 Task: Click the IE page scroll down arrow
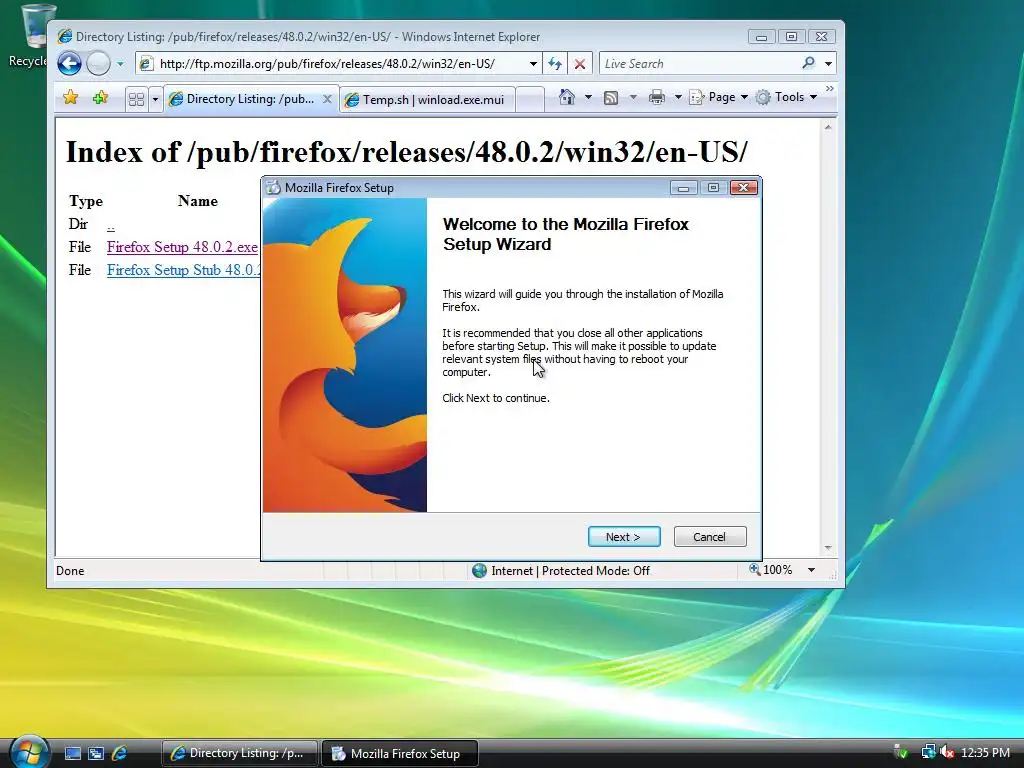[x=828, y=548]
